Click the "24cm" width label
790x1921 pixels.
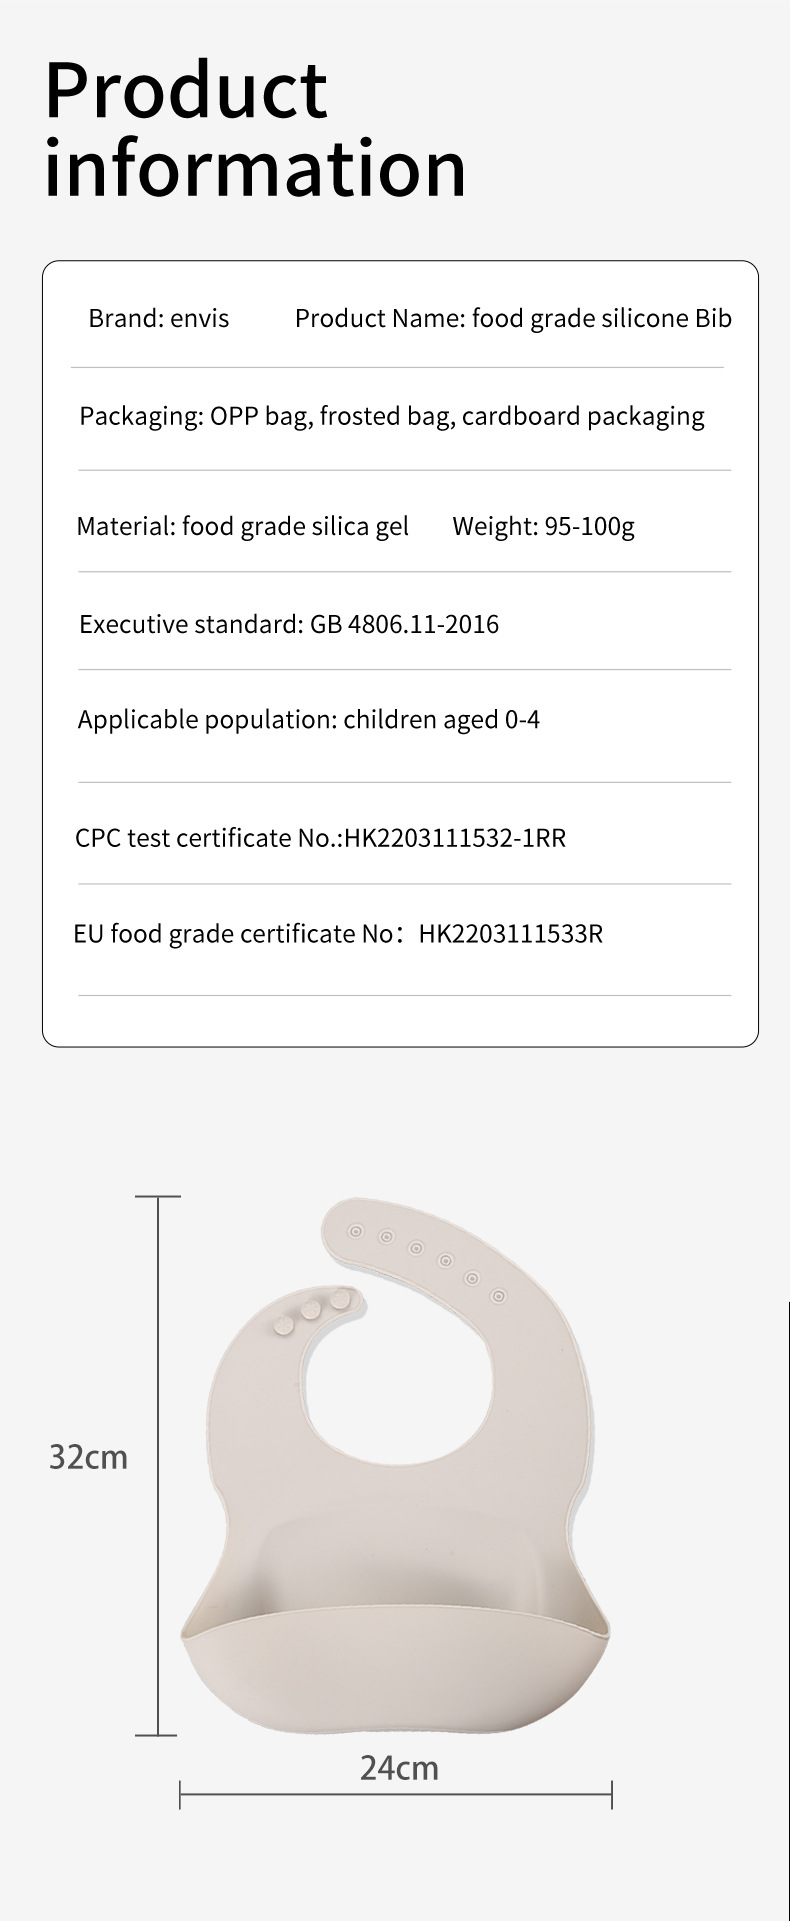(x=399, y=1768)
